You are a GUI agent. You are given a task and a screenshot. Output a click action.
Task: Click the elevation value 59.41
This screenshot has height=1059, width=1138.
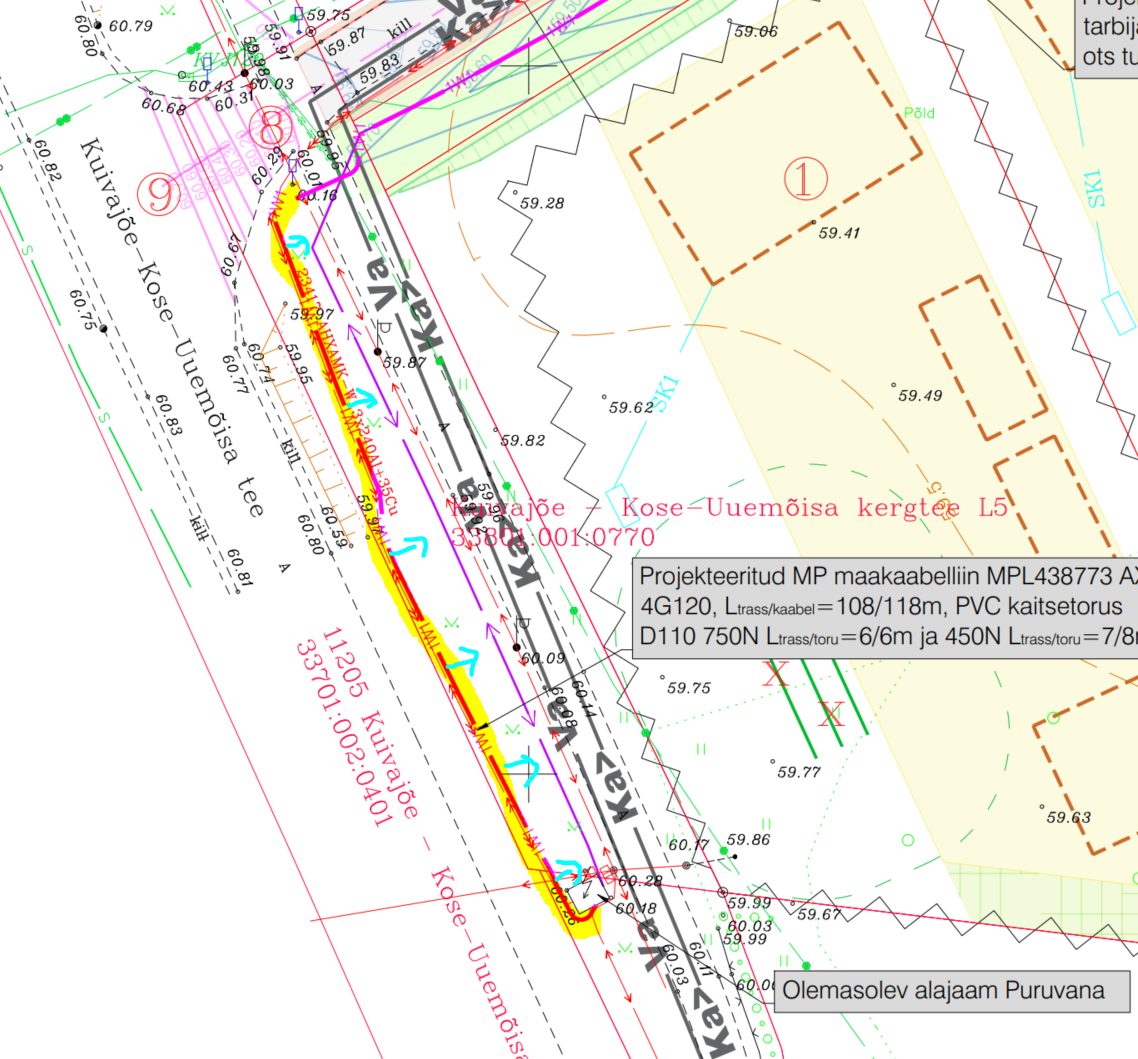(839, 233)
